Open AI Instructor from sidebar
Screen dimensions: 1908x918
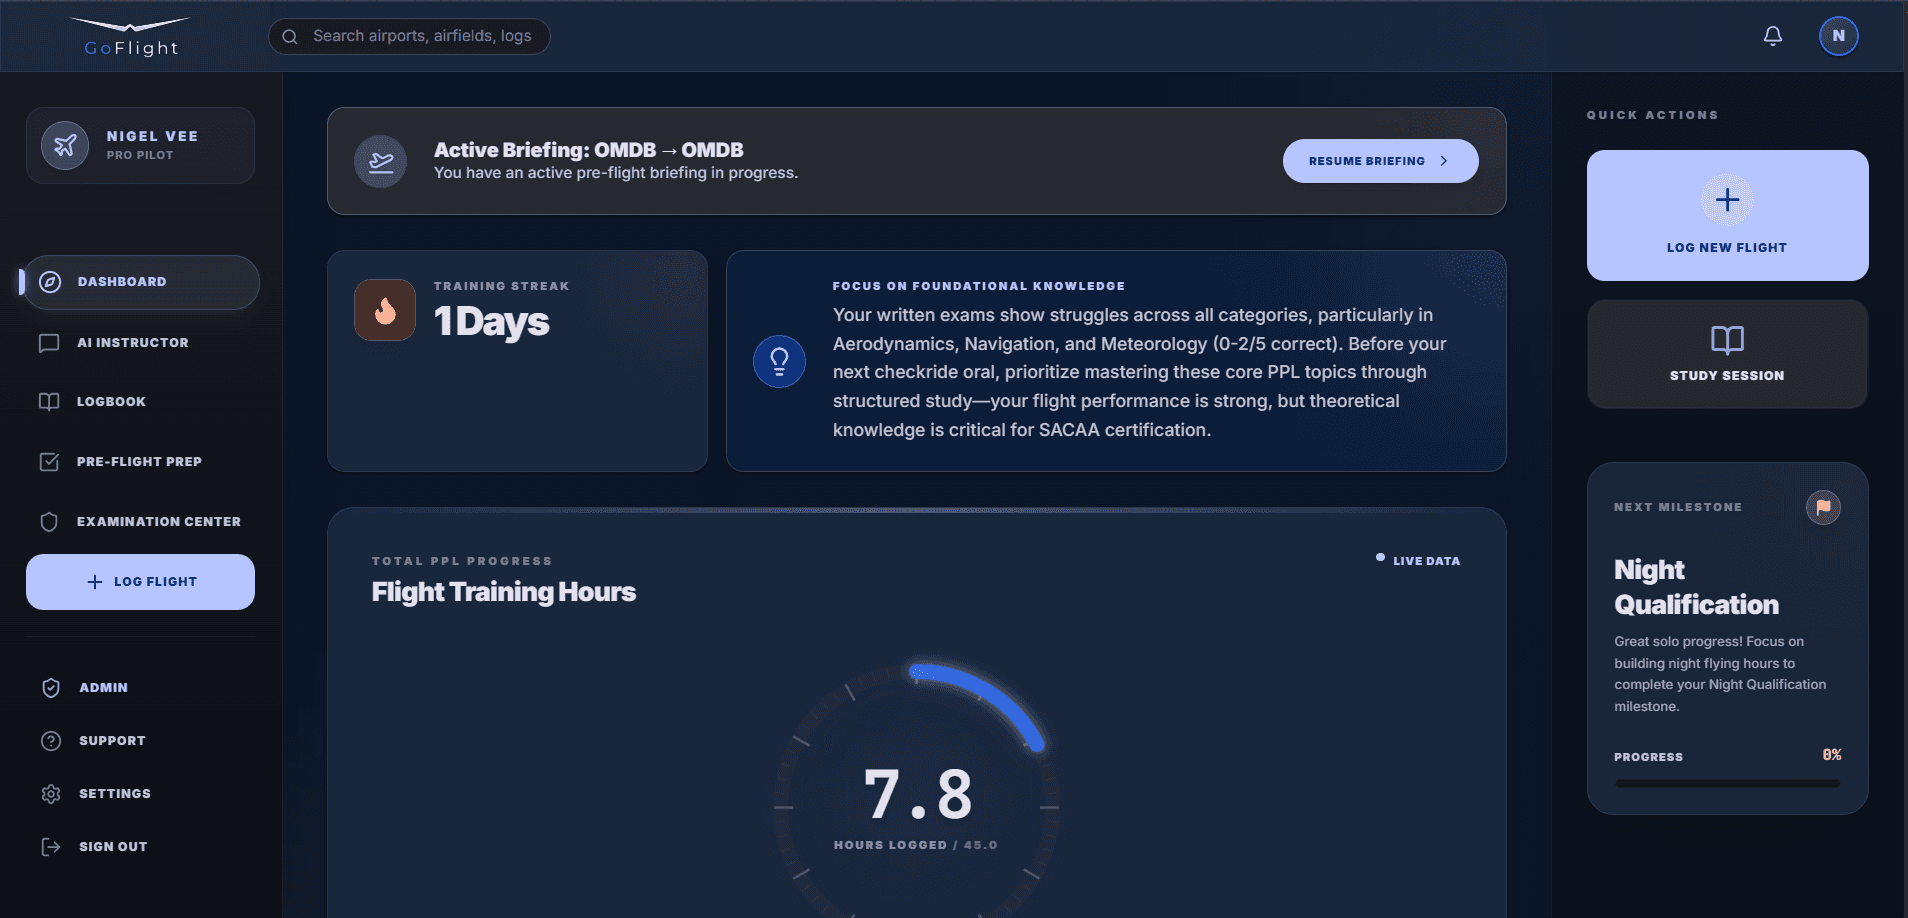click(x=140, y=343)
